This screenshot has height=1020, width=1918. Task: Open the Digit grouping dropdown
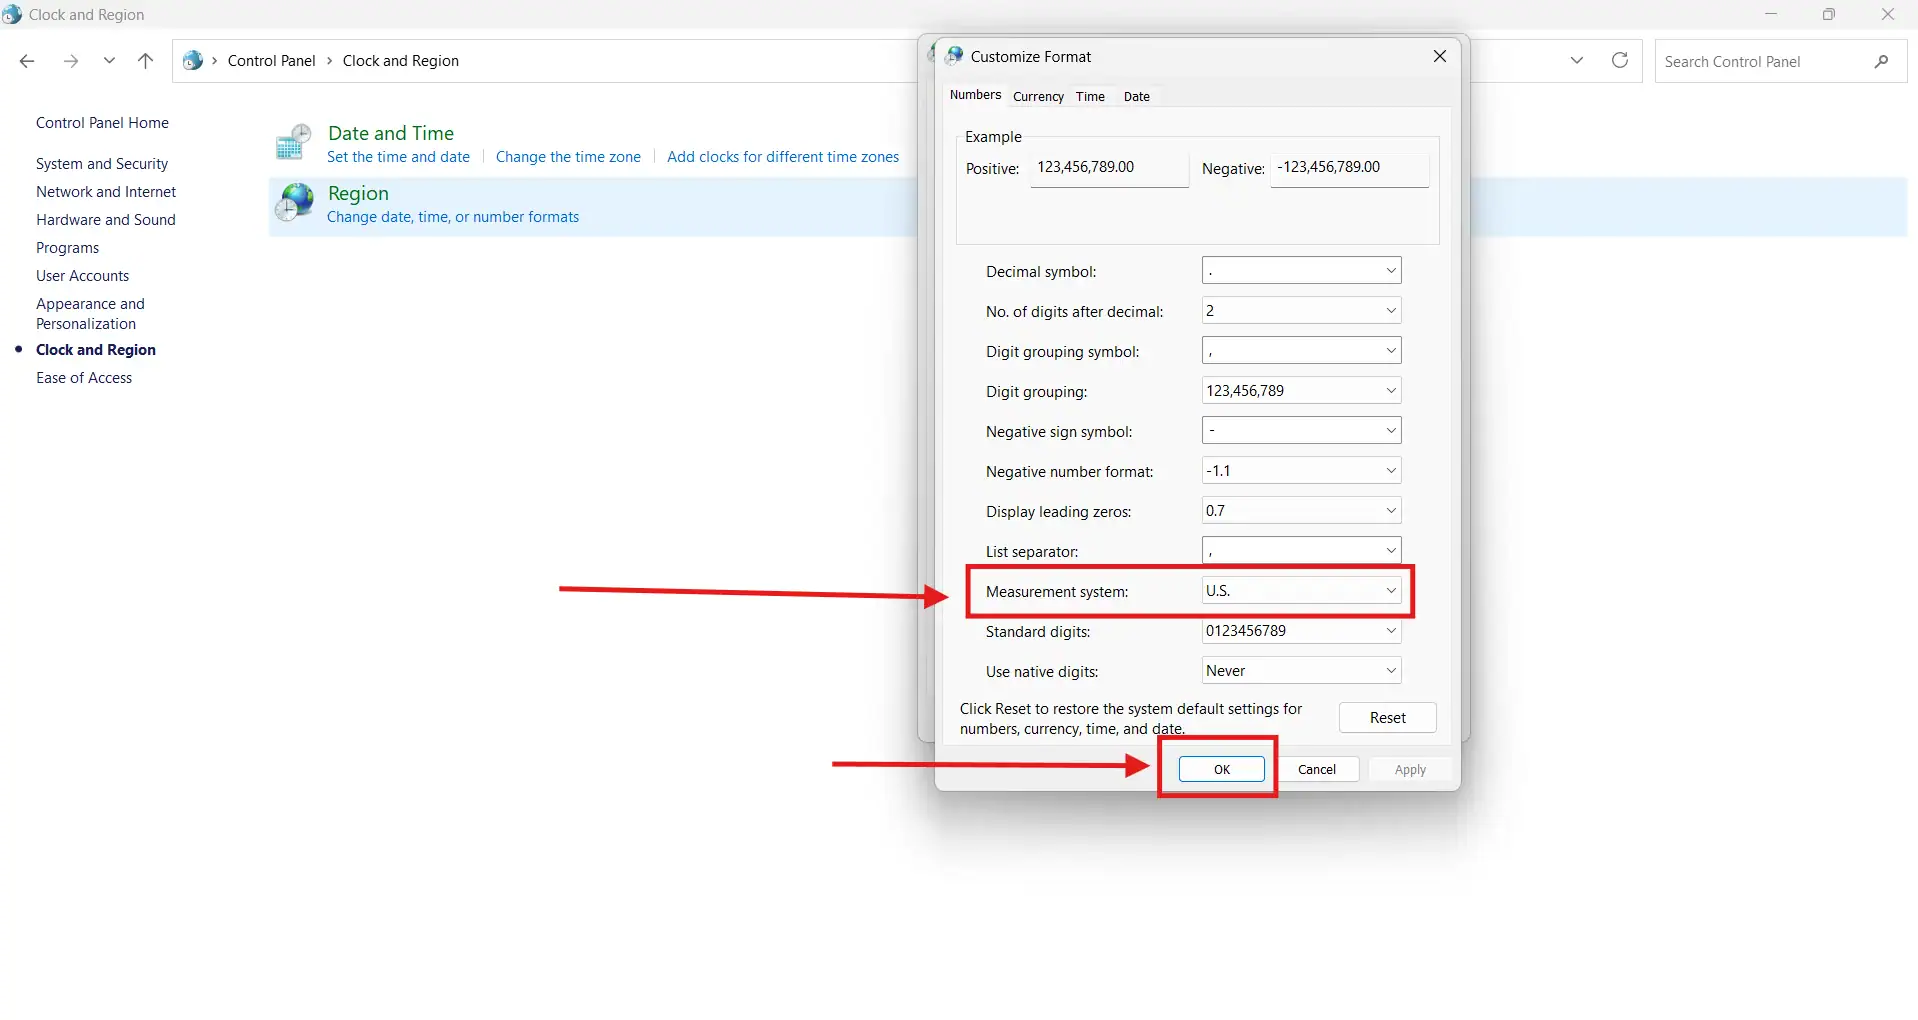(x=1300, y=391)
